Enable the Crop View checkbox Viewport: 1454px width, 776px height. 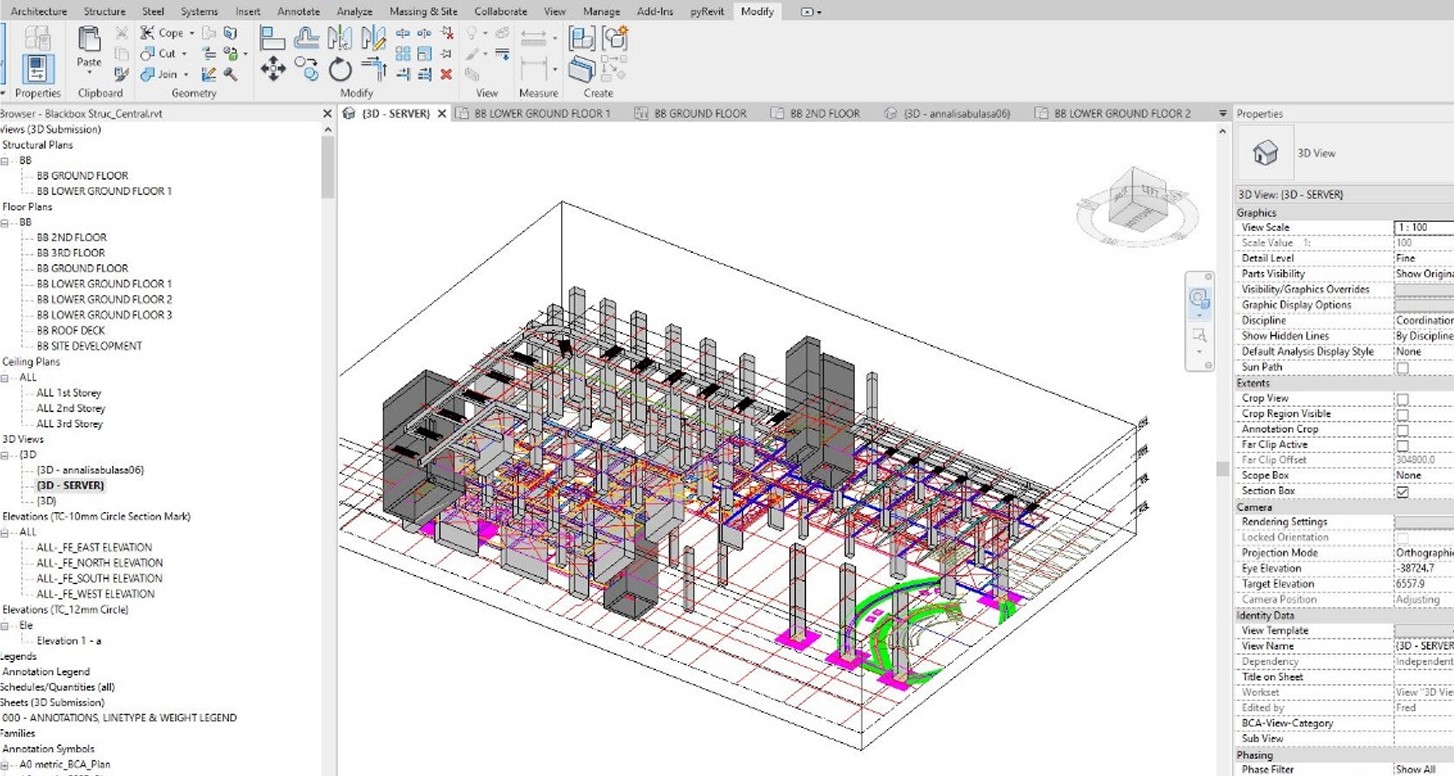pos(1402,399)
